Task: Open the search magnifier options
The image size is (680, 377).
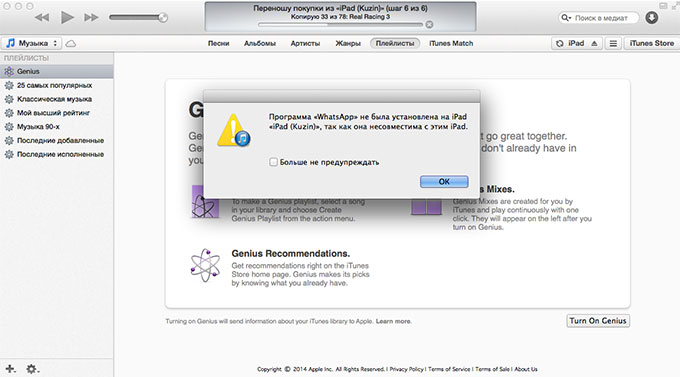Action: pyautogui.click(x=566, y=18)
